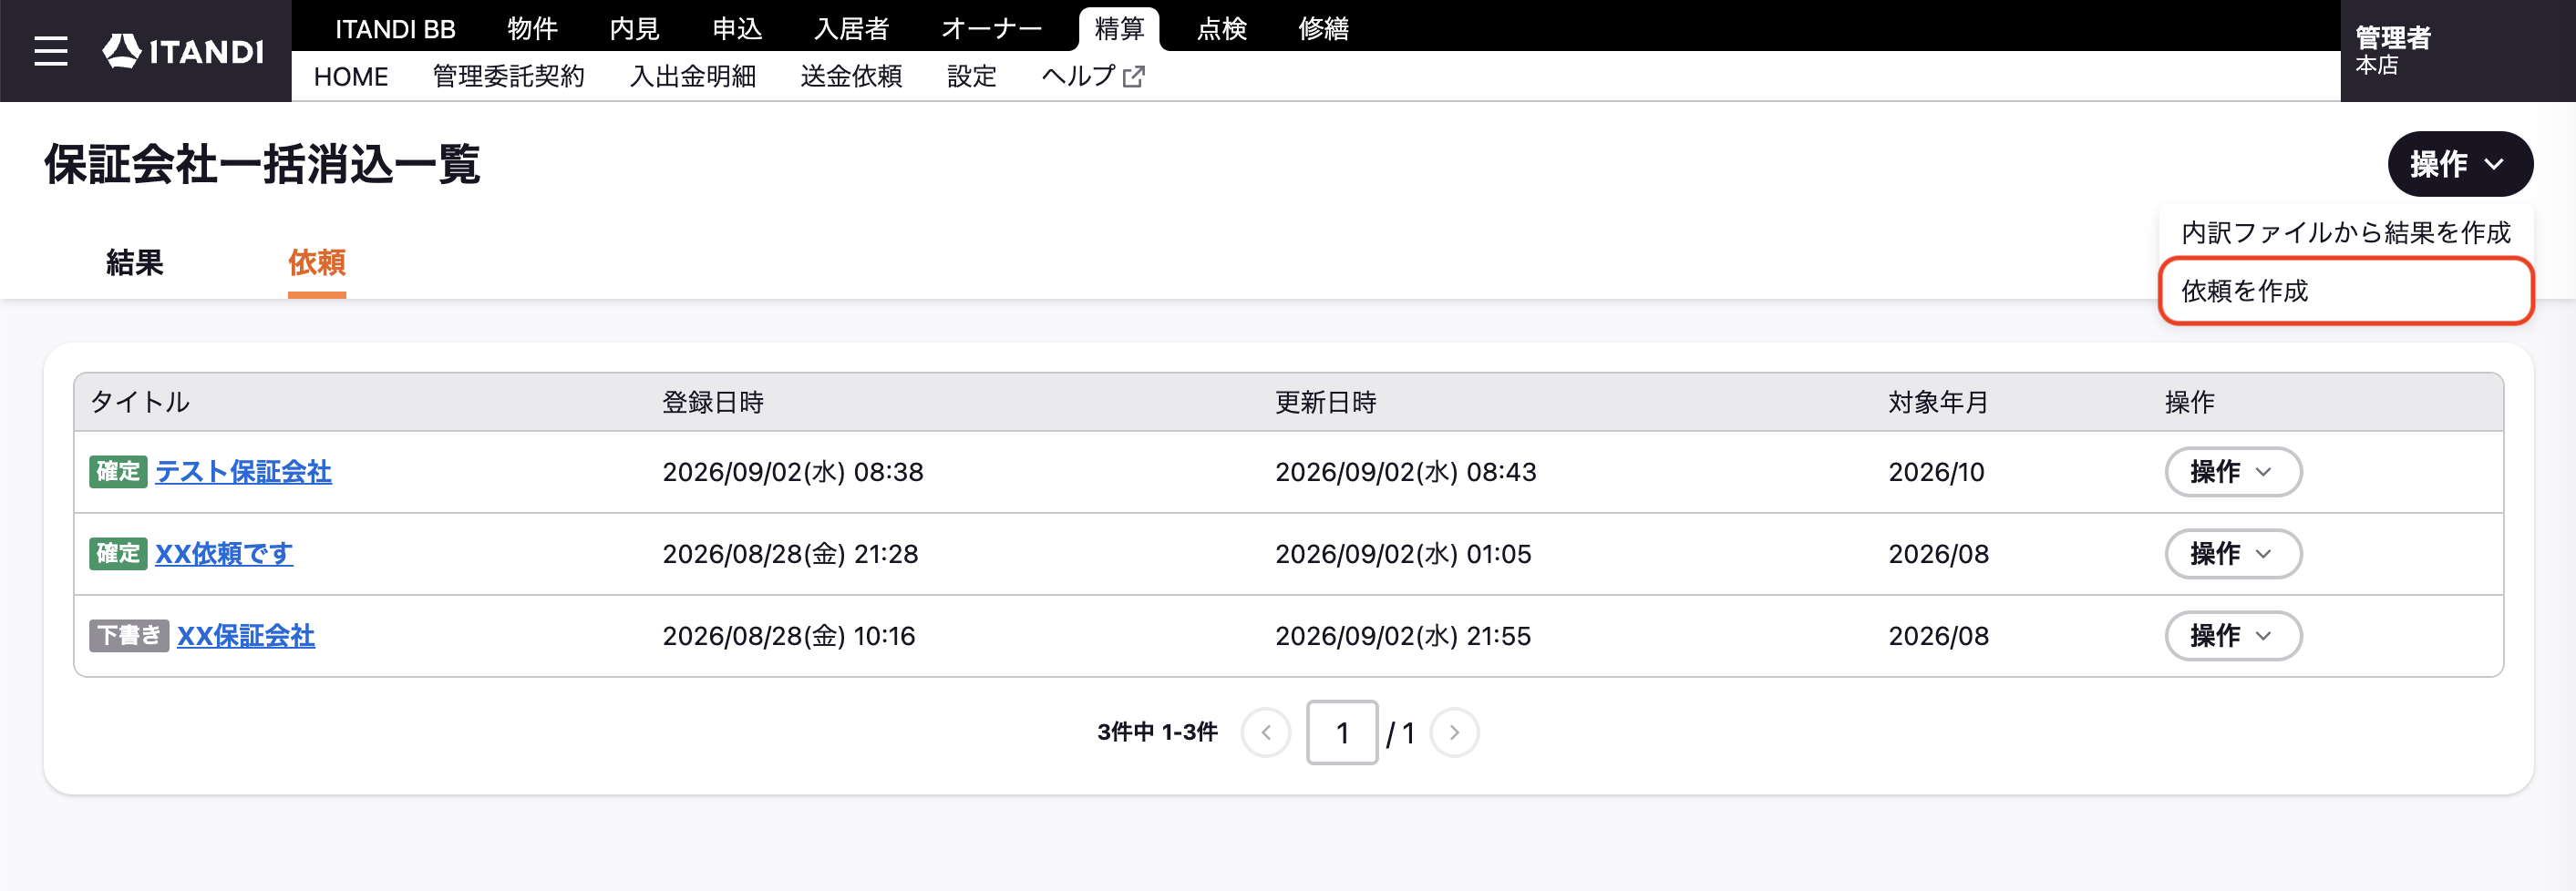Screen dimensions: 2576x891
Task: Open the テスト保証会社 link
Action: [243, 472]
